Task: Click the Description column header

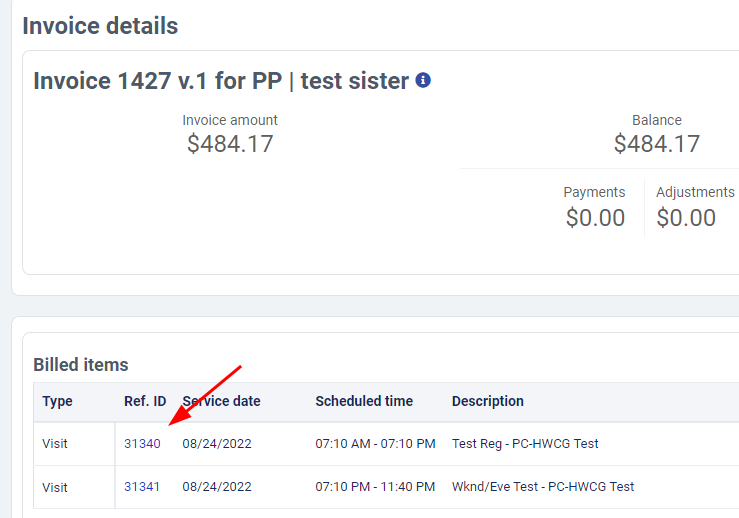Action: pyautogui.click(x=488, y=401)
